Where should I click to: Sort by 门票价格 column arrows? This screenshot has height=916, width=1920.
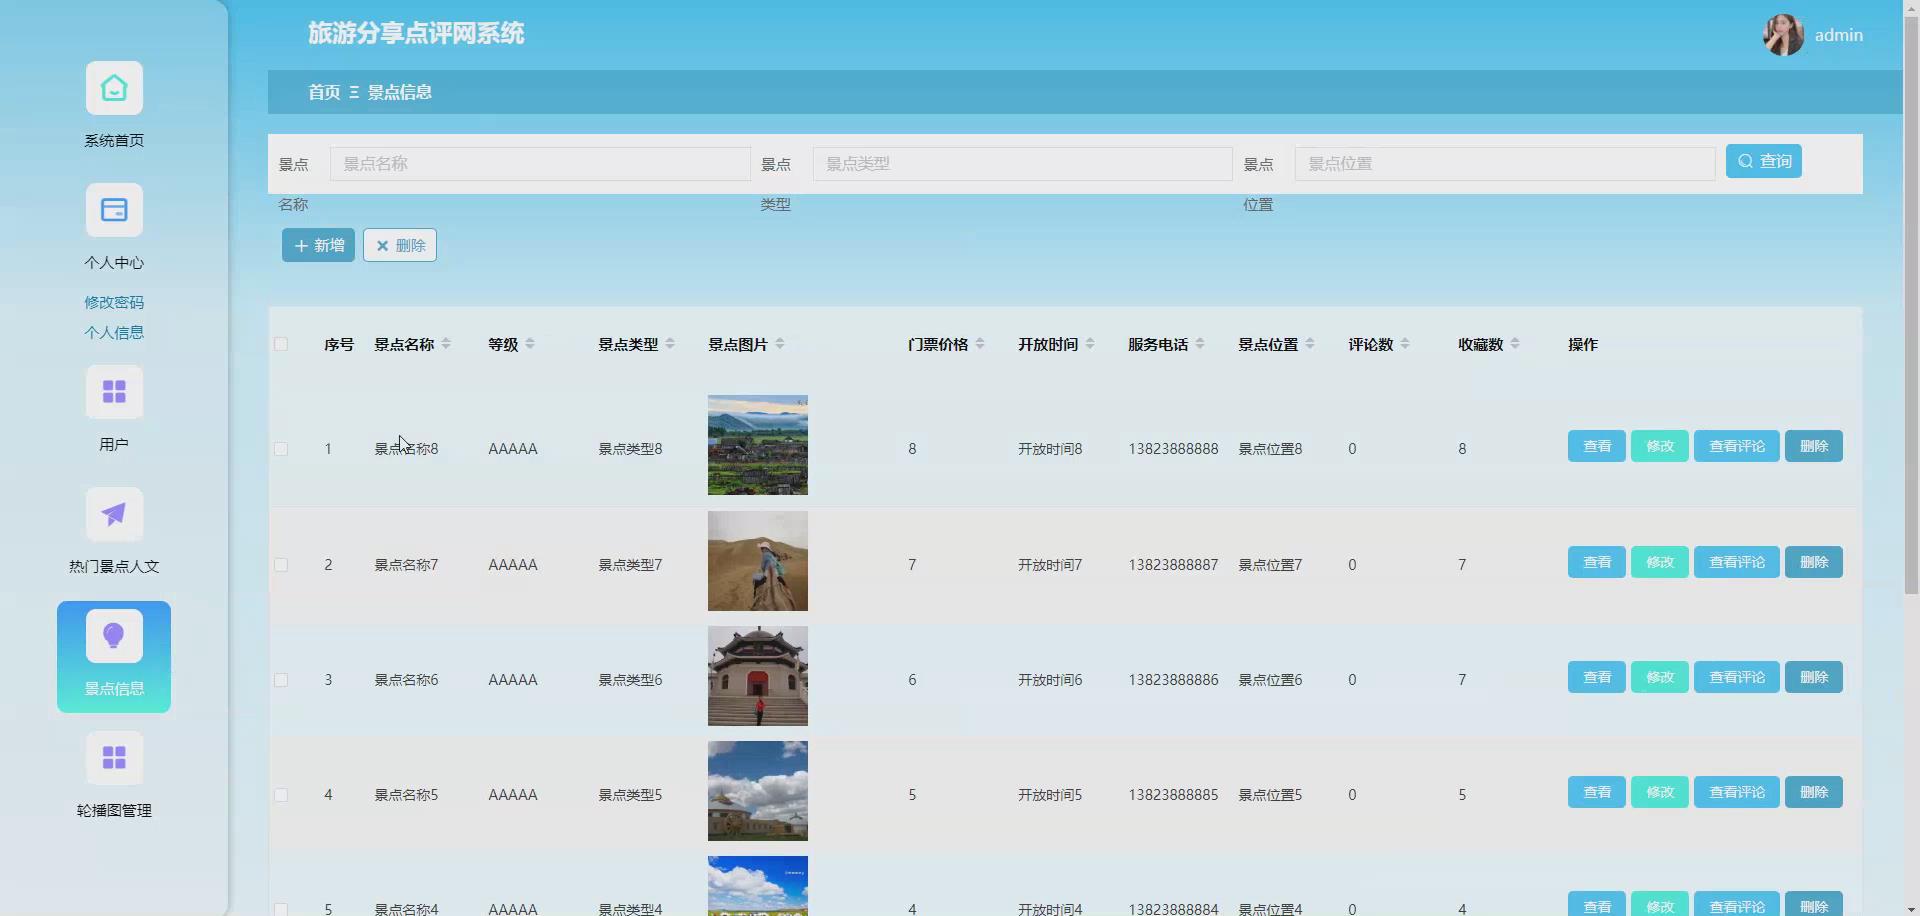pyautogui.click(x=980, y=344)
